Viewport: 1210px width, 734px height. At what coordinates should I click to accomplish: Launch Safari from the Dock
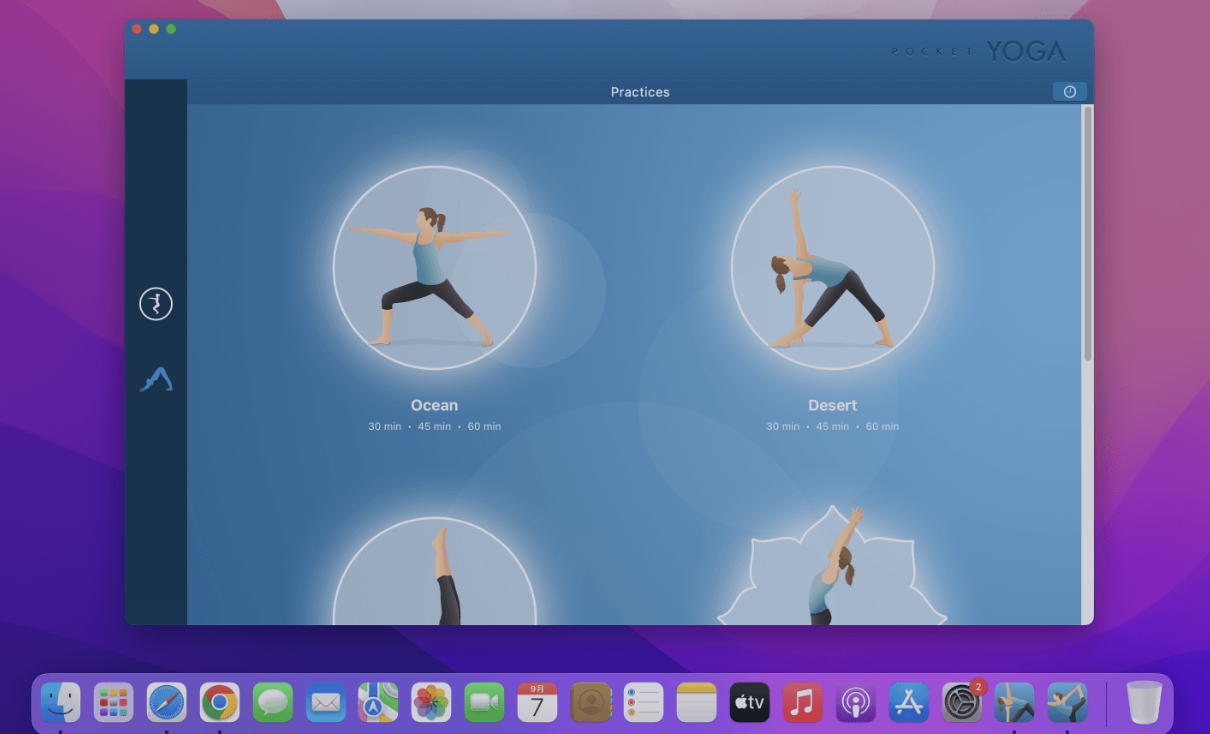click(x=166, y=701)
